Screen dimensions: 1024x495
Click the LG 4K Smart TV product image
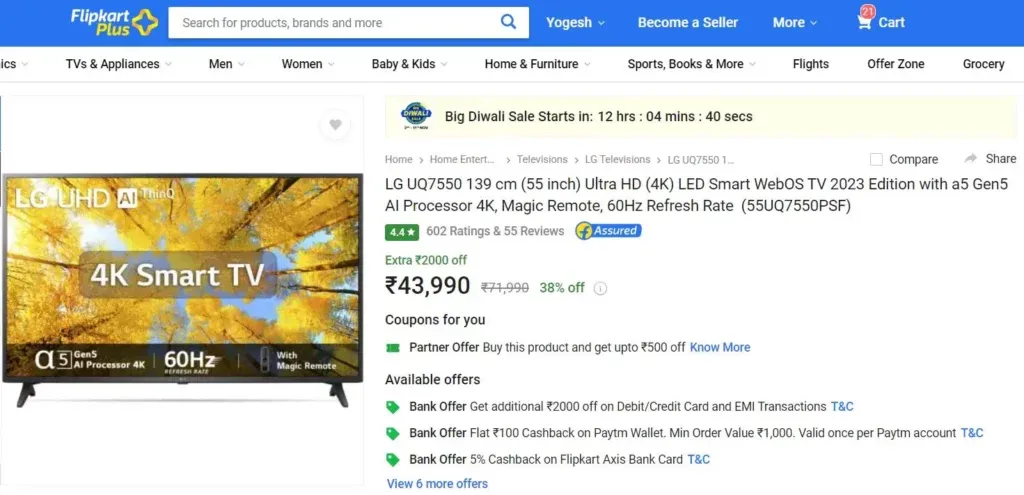(x=182, y=291)
